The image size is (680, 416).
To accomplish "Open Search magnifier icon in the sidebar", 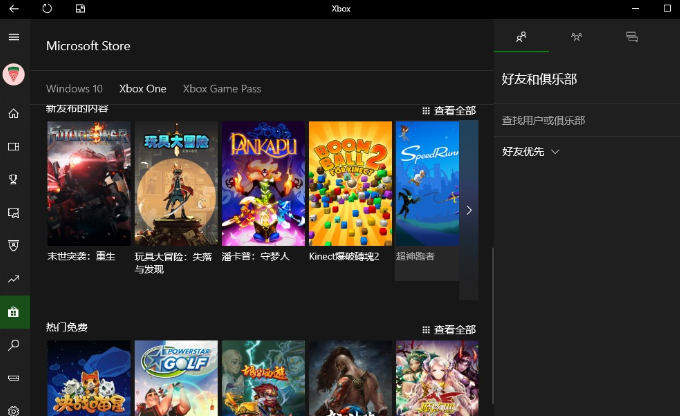I will tap(14, 345).
